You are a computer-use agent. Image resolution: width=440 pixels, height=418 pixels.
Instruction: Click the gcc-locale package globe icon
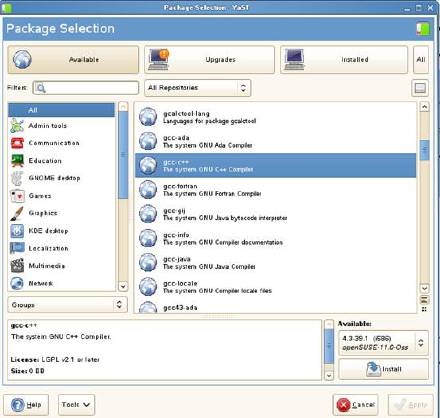(x=148, y=287)
